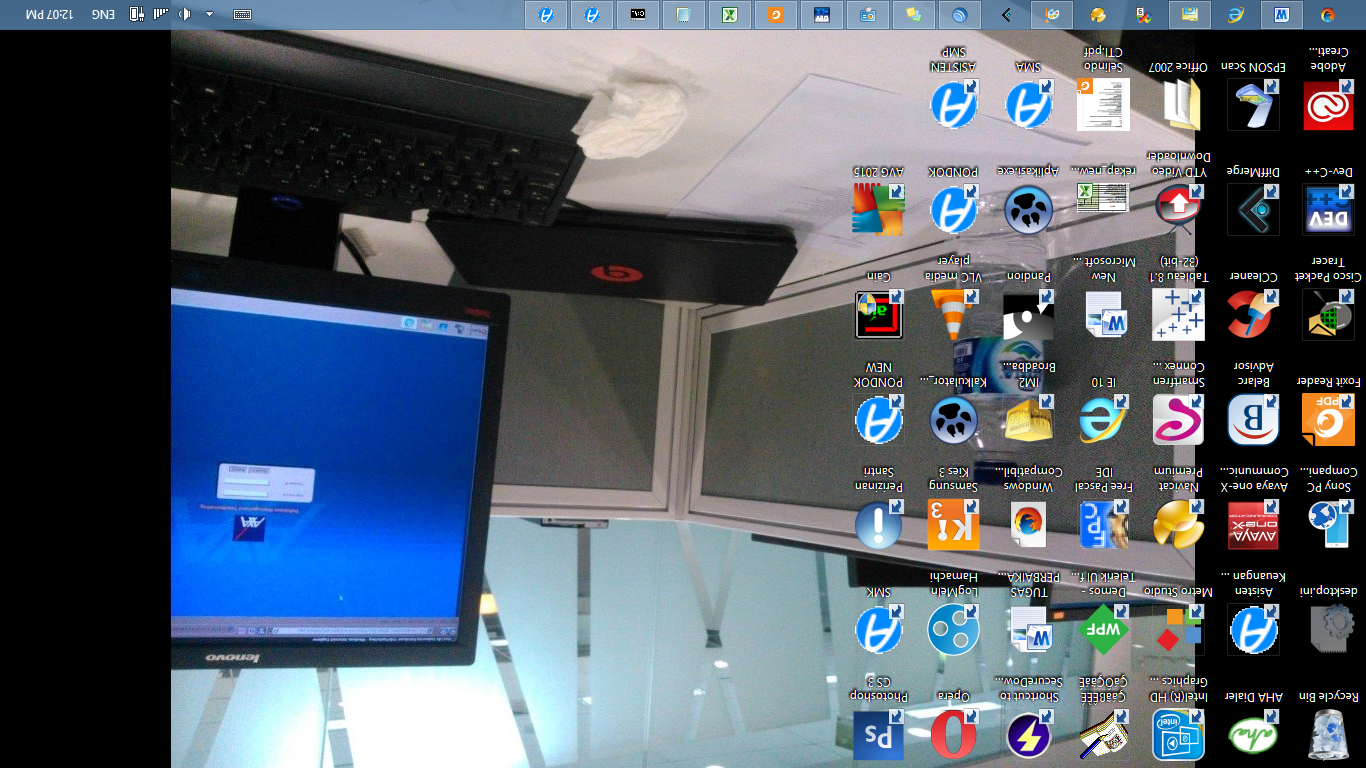Open the Perizinan Santri shortcut
1366x768 pixels.
click(x=878, y=524)
